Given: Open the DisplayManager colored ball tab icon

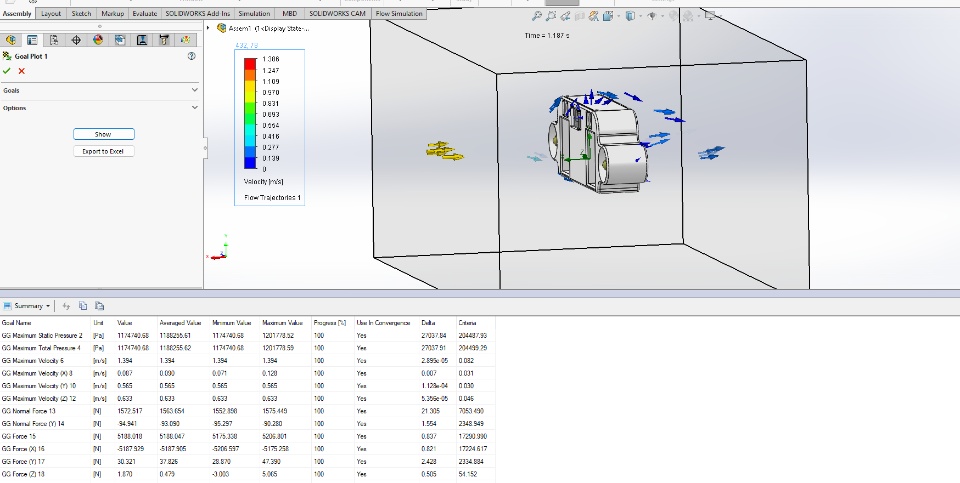Looking at the screenshot, I should tap(98, 40).
